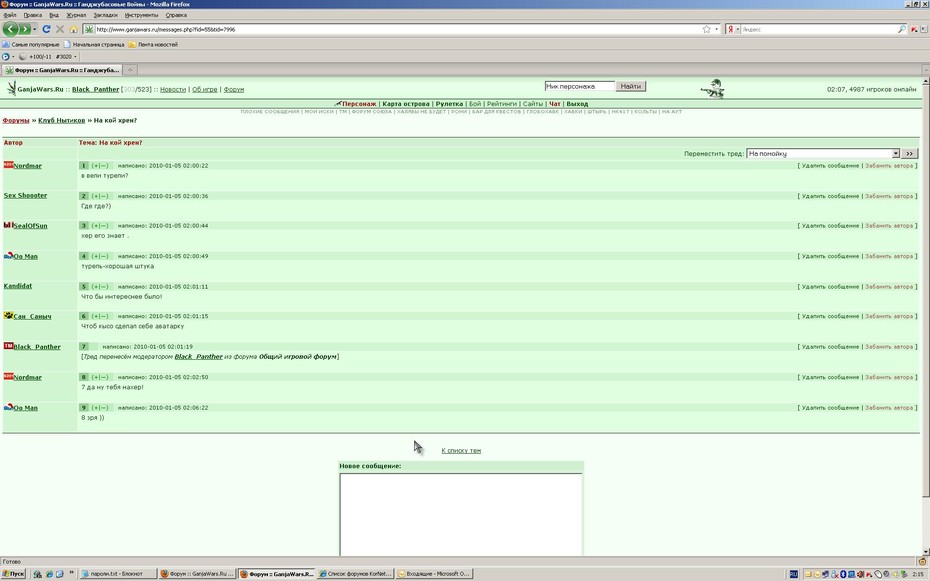
Task: Click the TM badge beside Black_Panther in post 7
Action: [8, 346]
